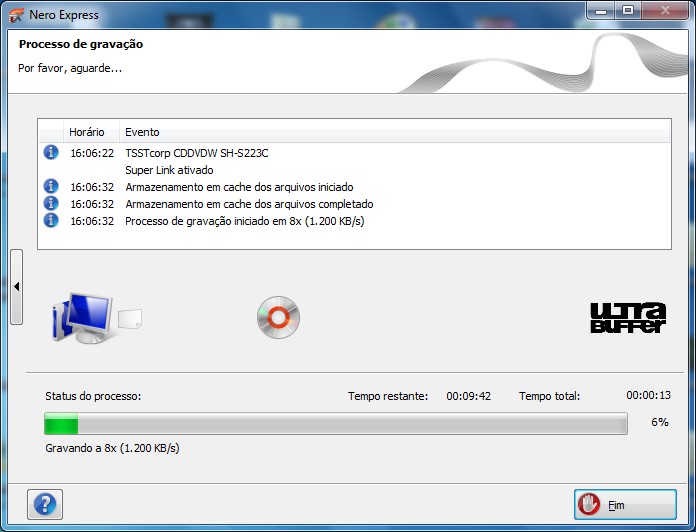Click the computer source icon
Screen dimensions: 696x532
pyautogui.click(x=82, y=317)
